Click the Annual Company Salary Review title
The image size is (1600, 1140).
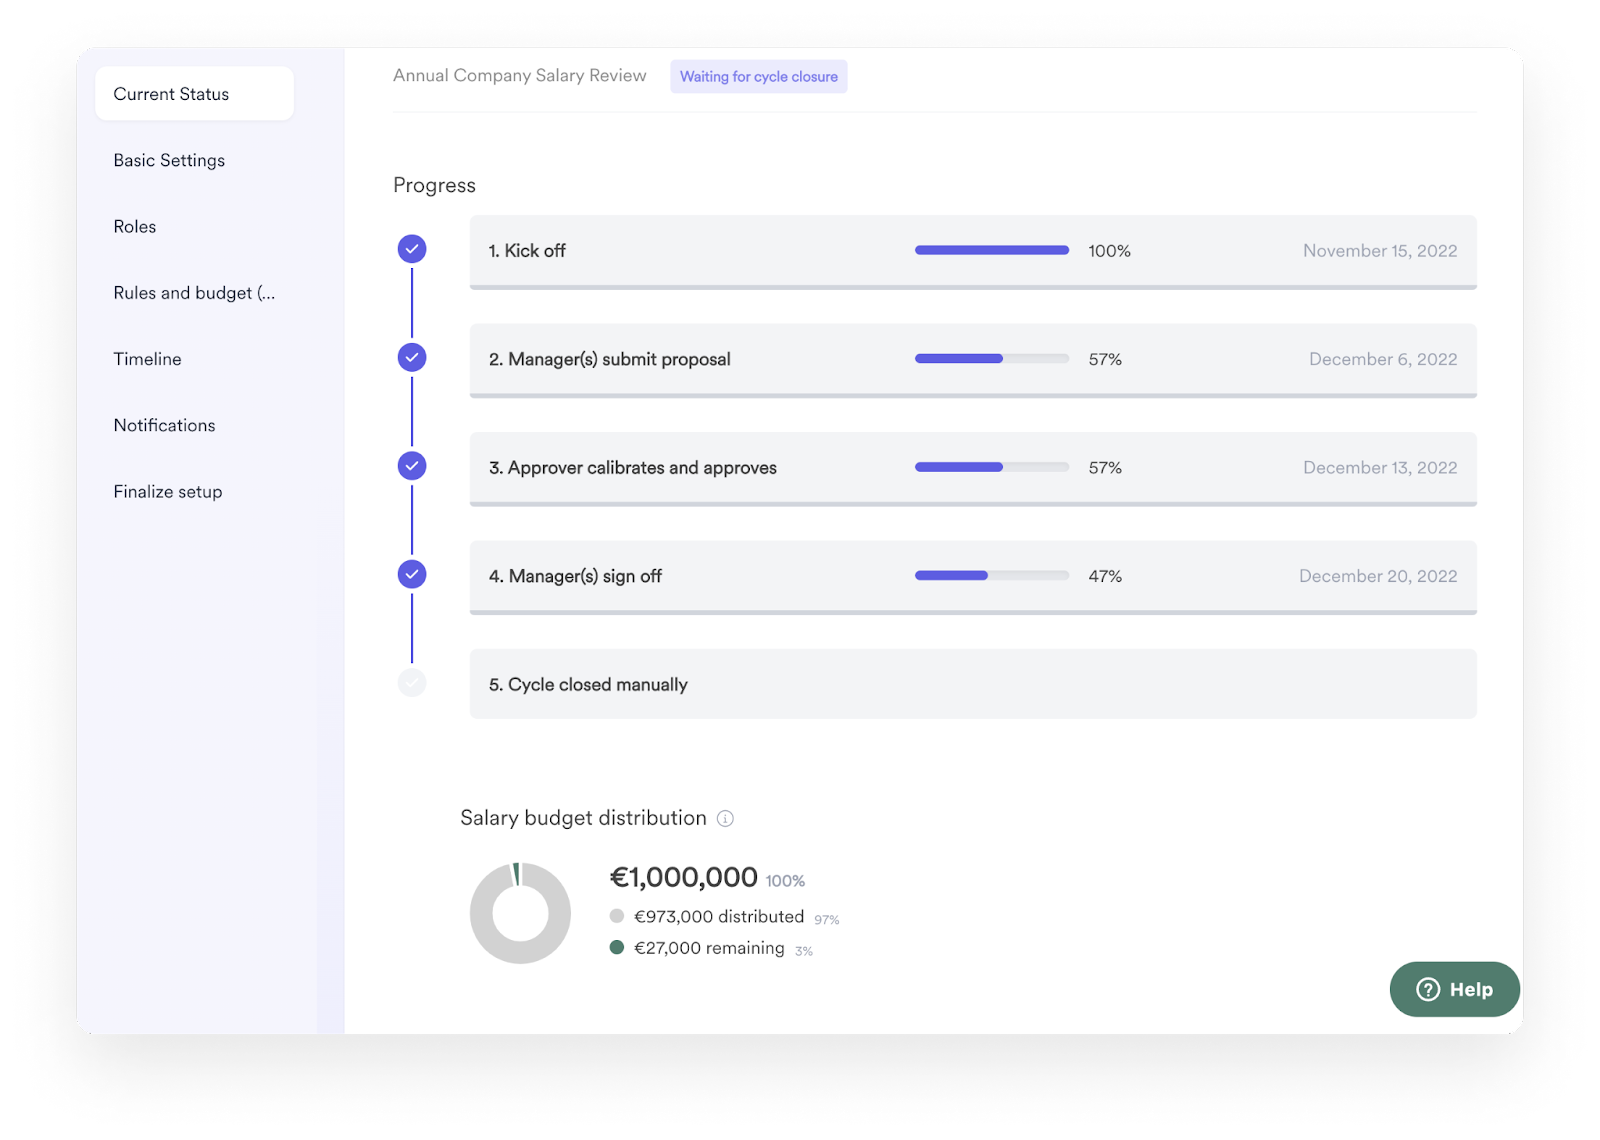click(x=520, y=76)
